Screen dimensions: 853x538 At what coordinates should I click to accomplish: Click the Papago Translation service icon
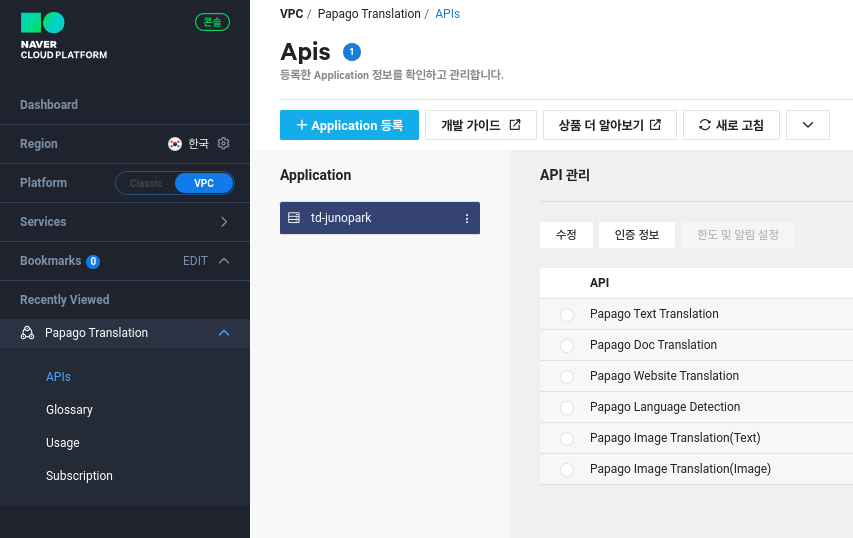coord(27,333)
